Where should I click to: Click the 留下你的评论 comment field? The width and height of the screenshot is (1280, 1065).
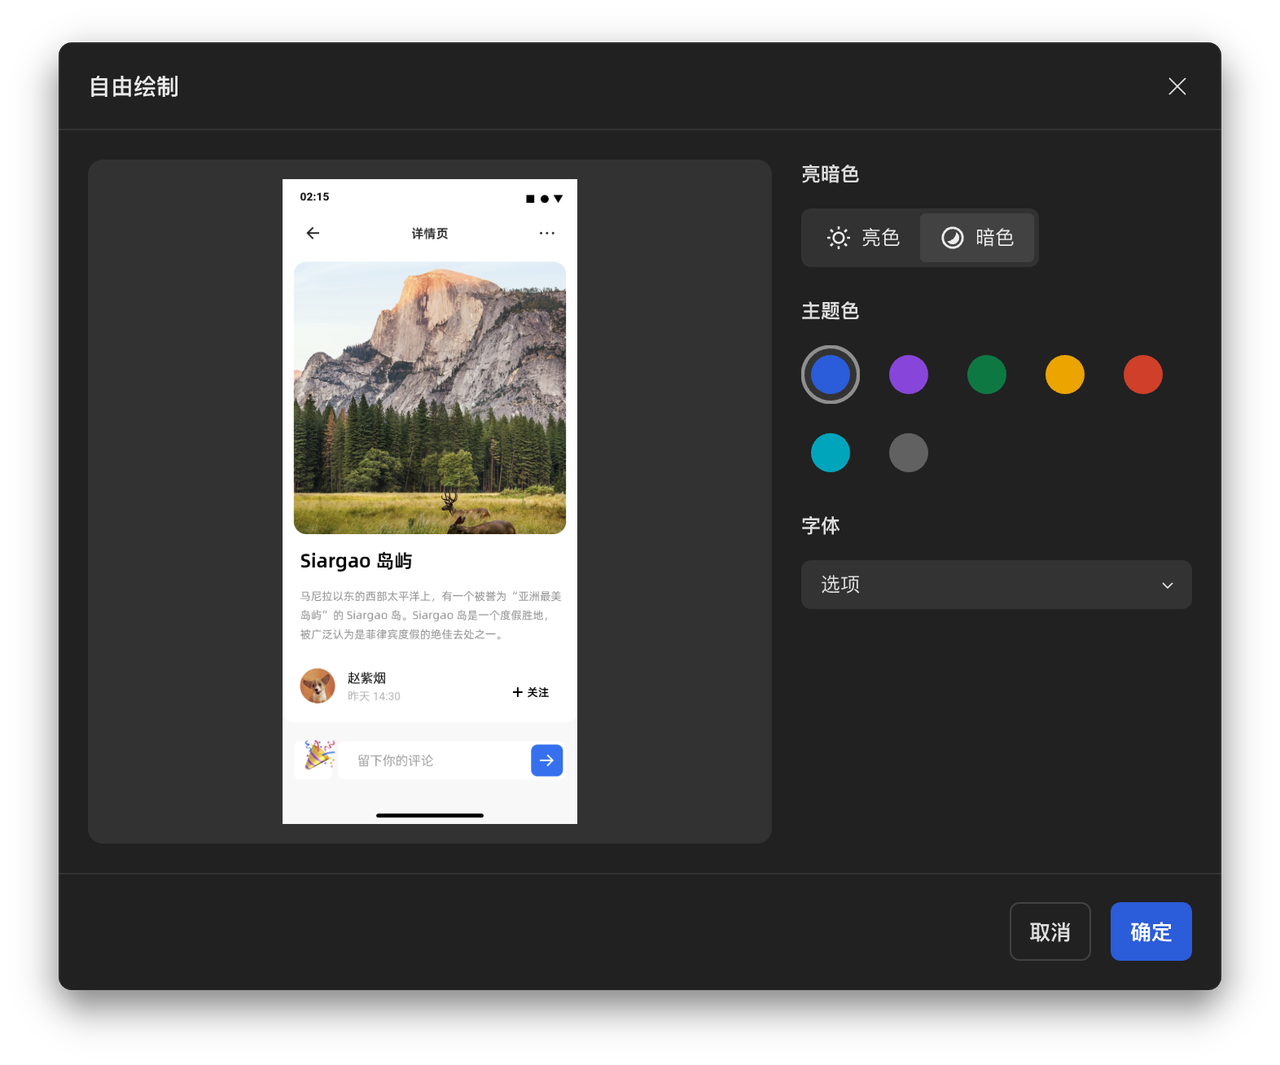coord(434,761)
